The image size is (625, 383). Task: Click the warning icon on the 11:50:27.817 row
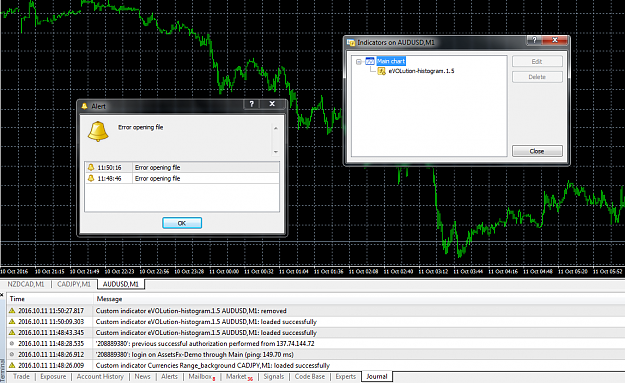coord(12,310)
